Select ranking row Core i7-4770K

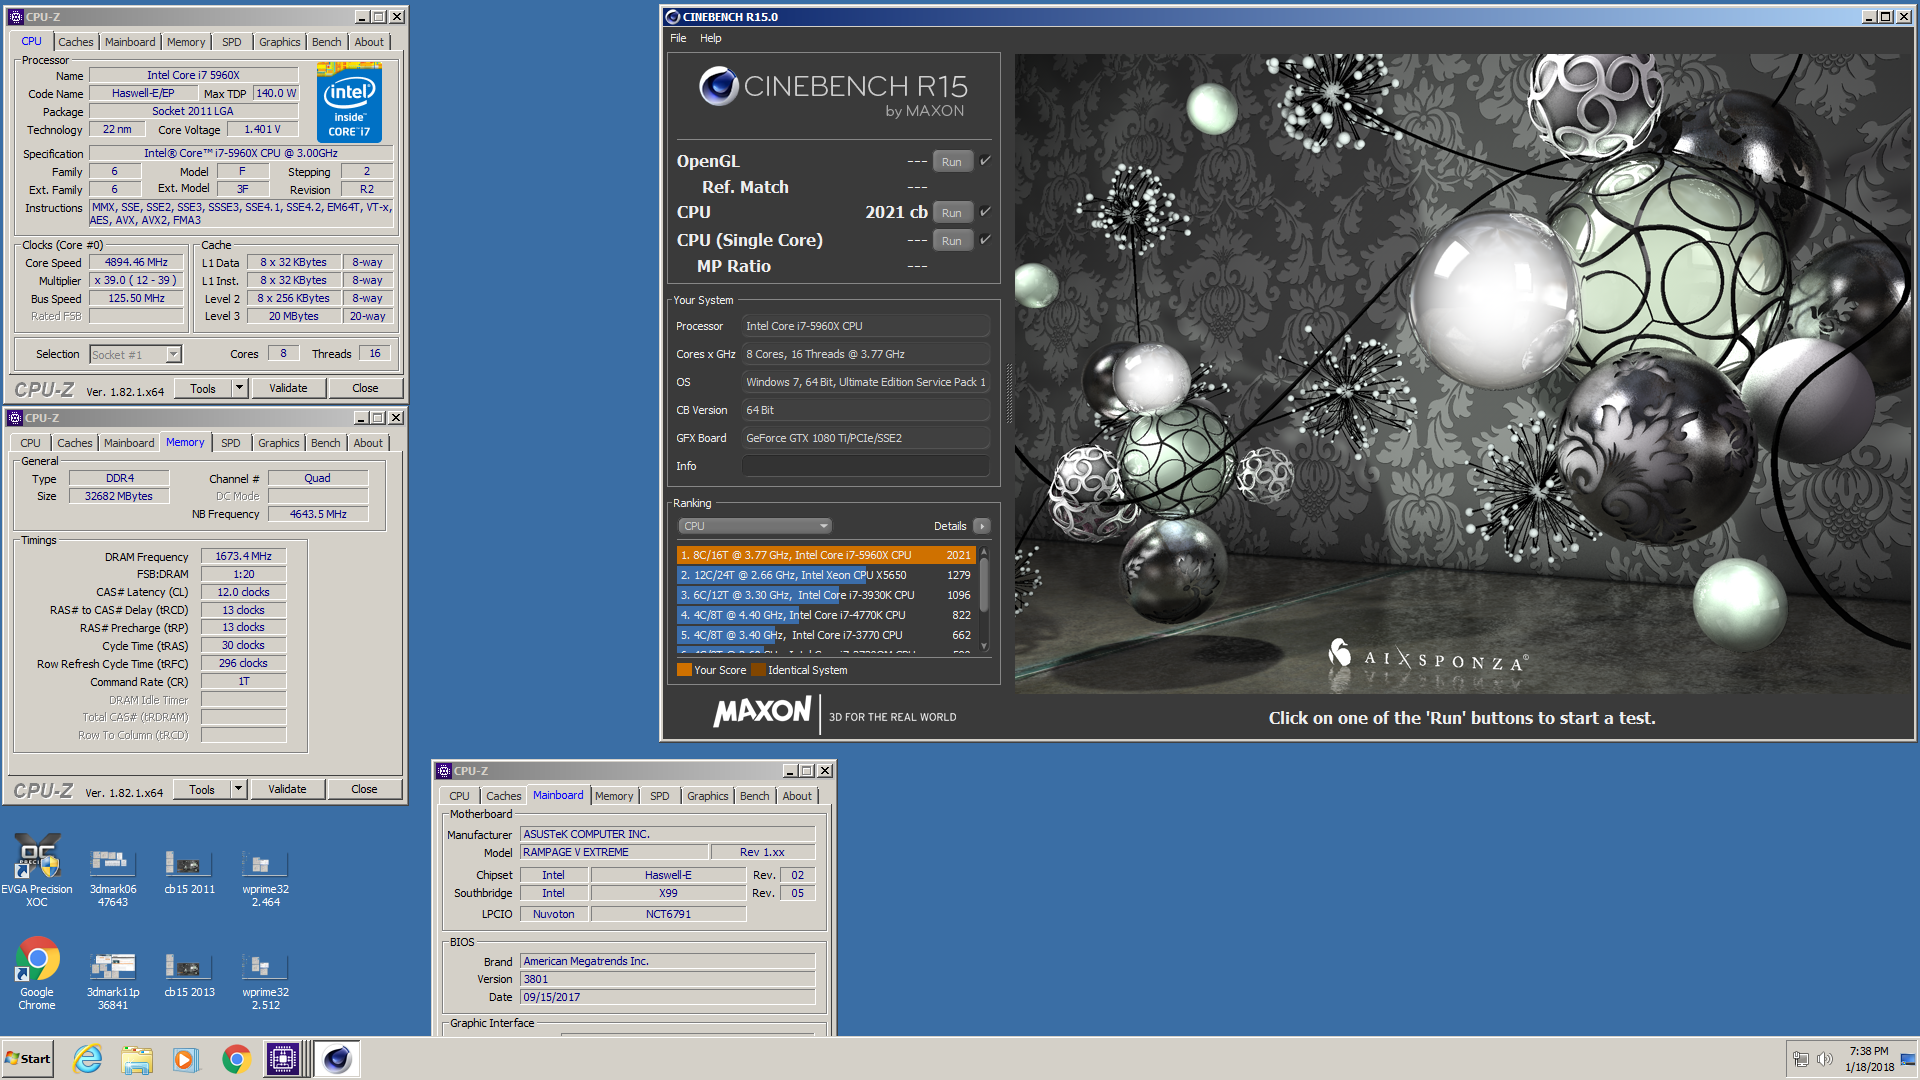click(x=826, y=615)
